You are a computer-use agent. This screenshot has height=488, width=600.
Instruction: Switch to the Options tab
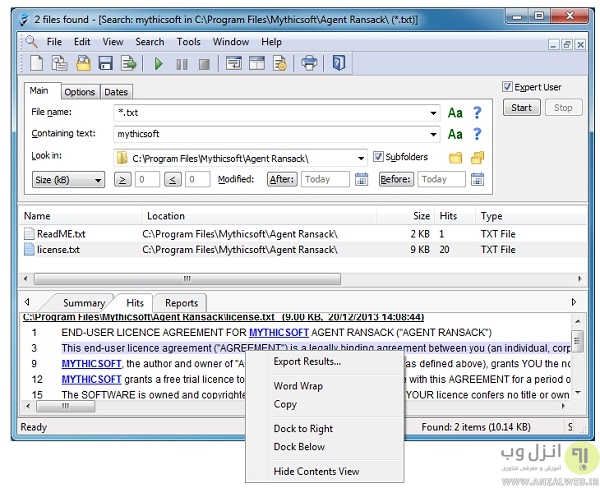[79, 92]
